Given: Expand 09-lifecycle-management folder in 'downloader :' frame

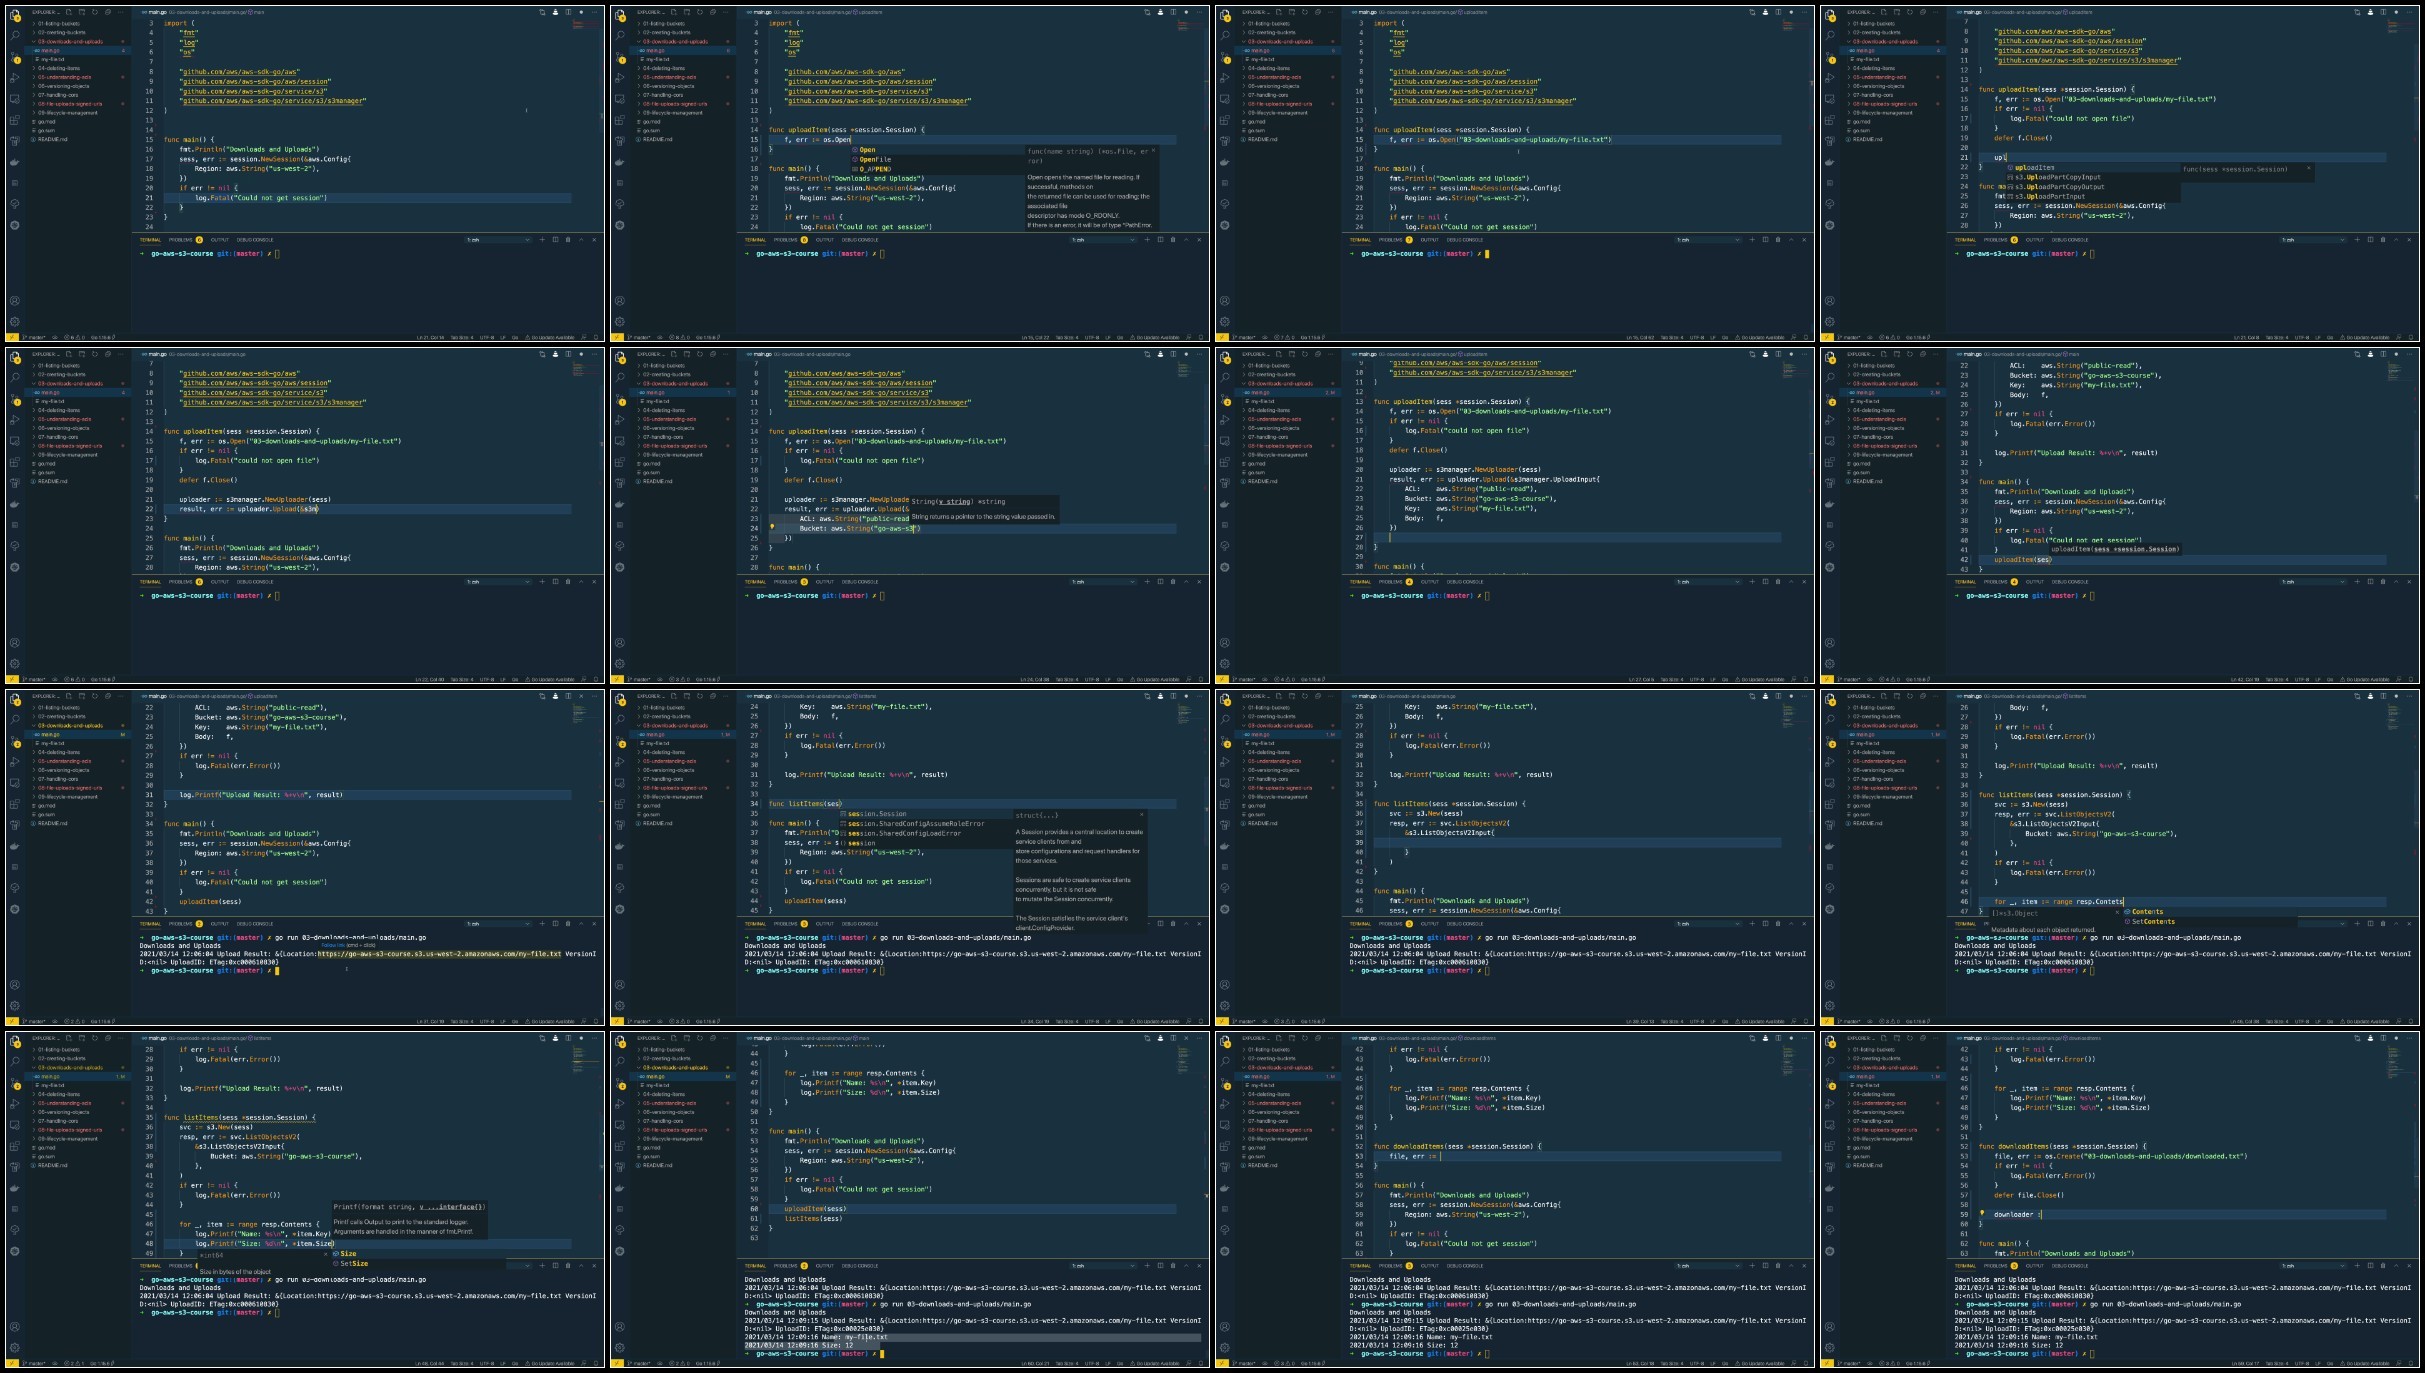Looking at the screenshot, I should [x=1881, y=1139].
